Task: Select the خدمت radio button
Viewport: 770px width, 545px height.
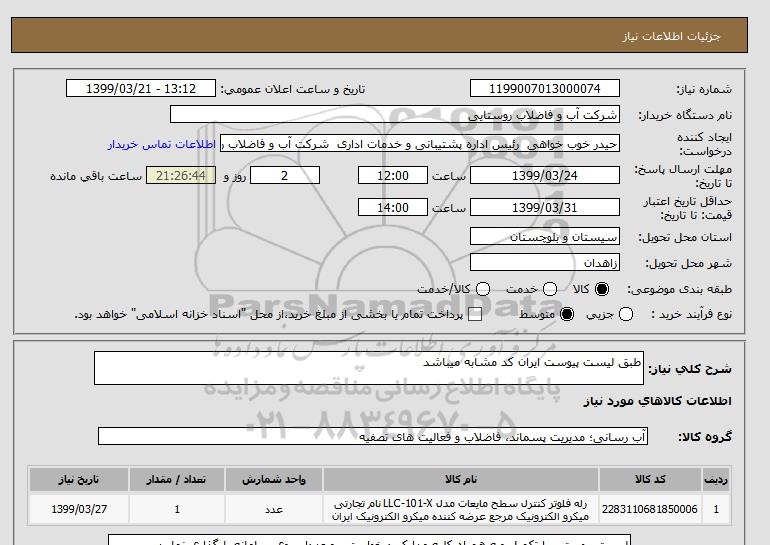Action: coord(550,289)
